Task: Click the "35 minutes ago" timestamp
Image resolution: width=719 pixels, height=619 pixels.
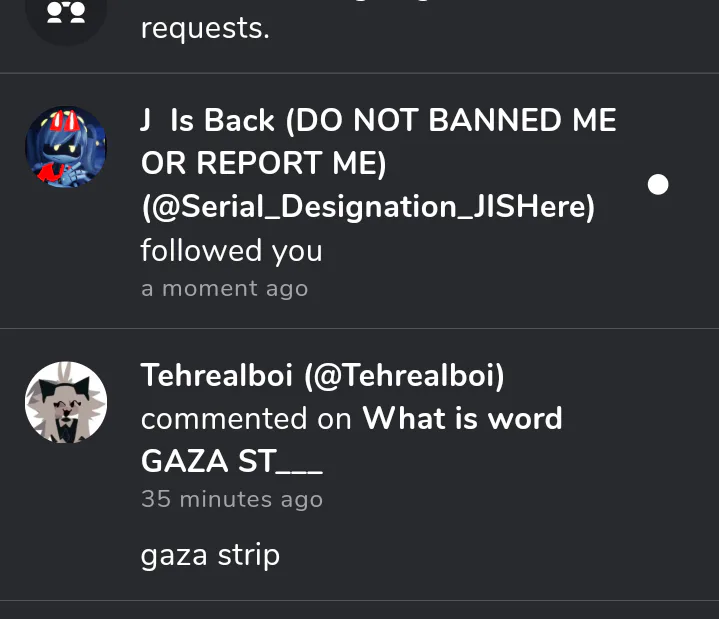Action: (232, 499)
